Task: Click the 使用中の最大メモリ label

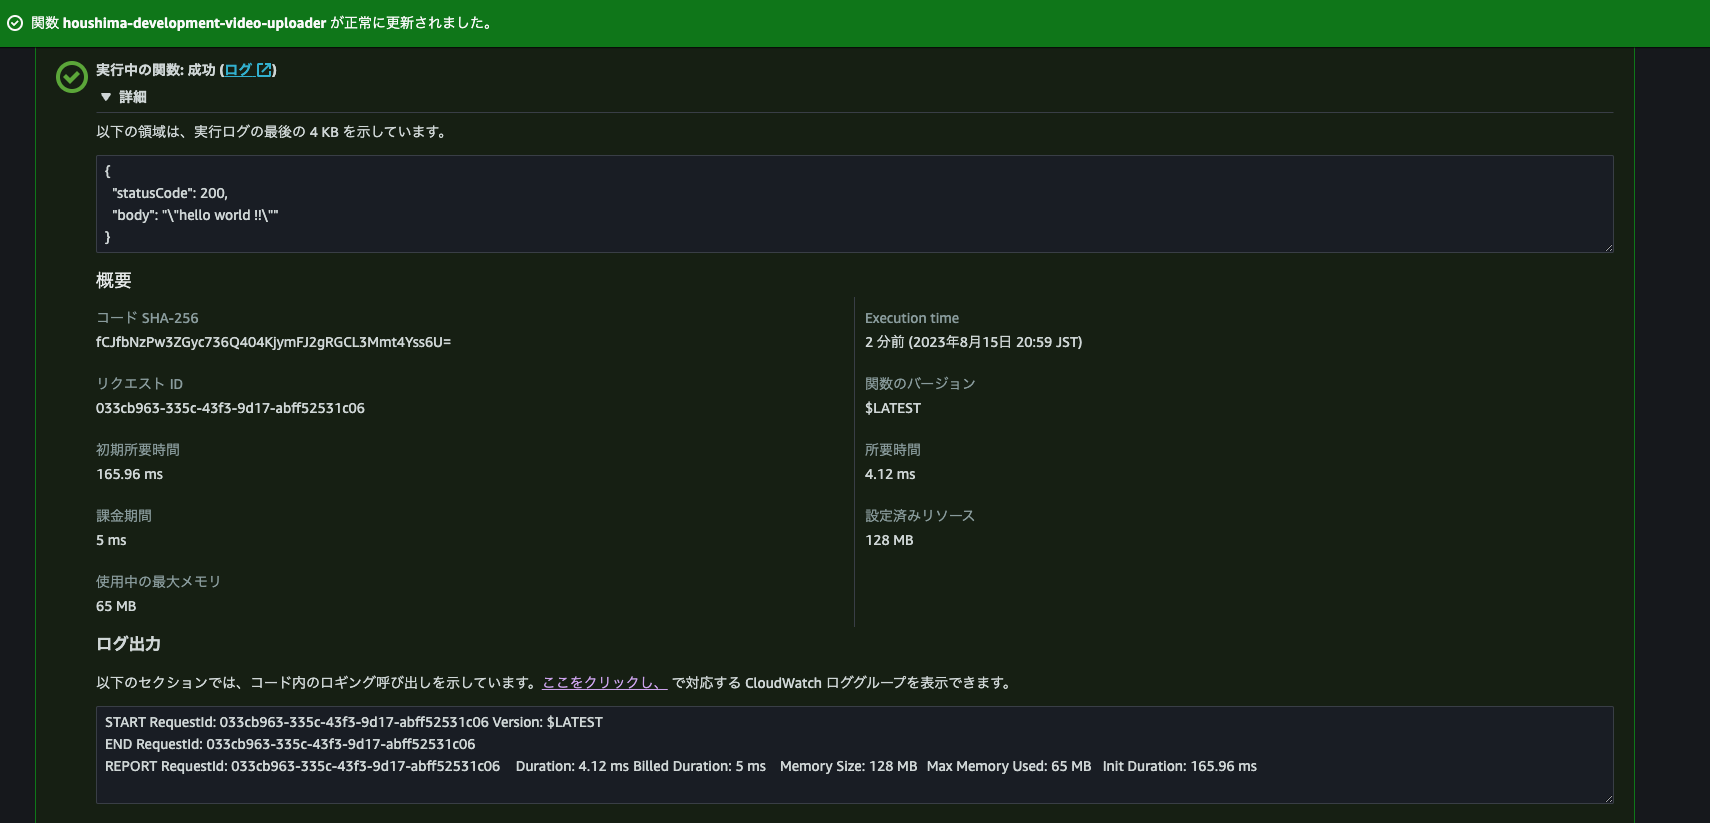Action: click(158, 582)
